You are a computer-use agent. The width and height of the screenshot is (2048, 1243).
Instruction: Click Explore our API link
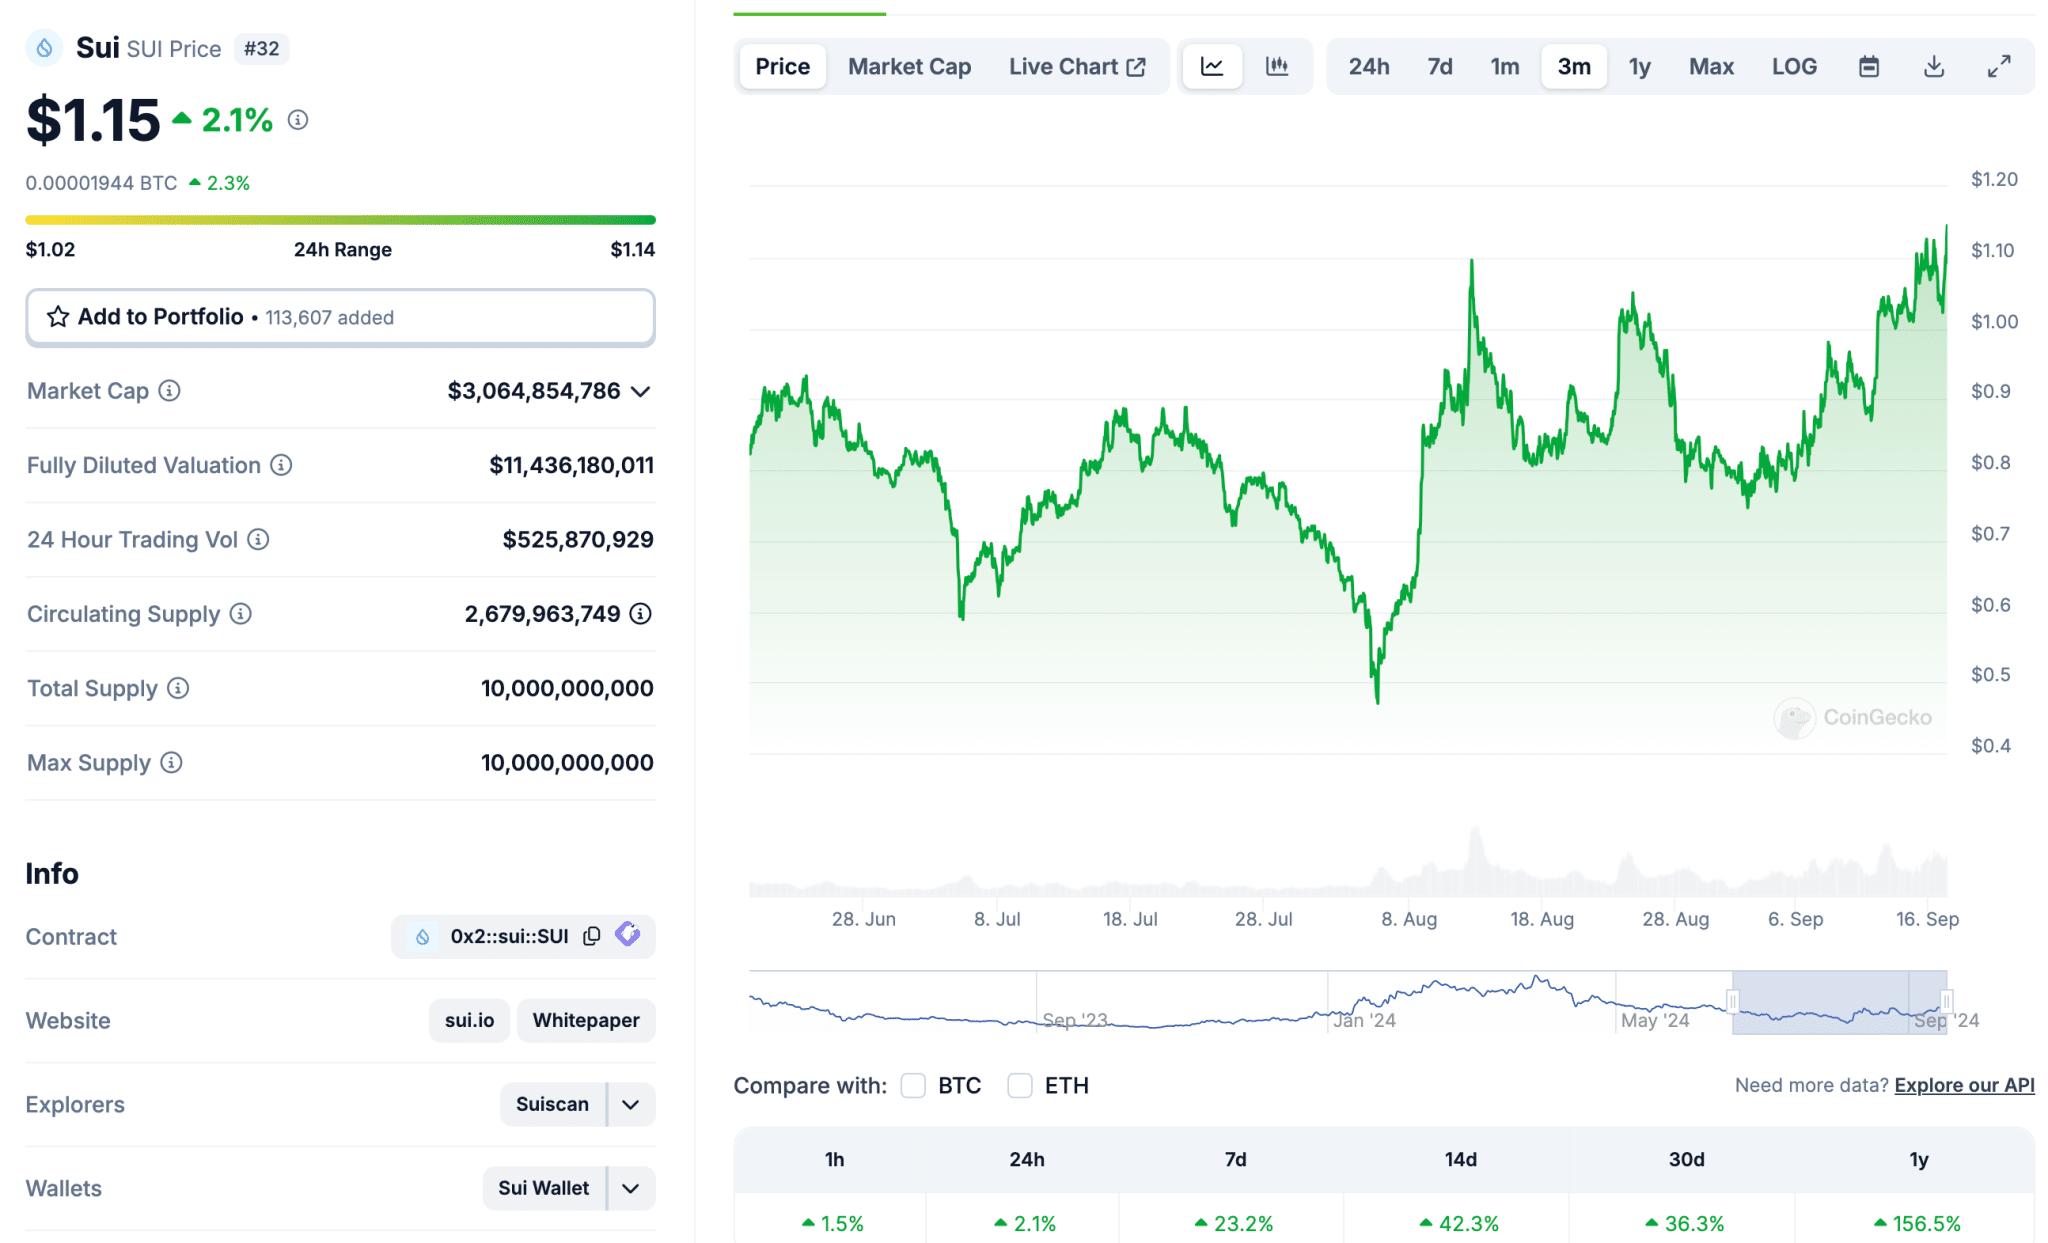[1964, 1086]
